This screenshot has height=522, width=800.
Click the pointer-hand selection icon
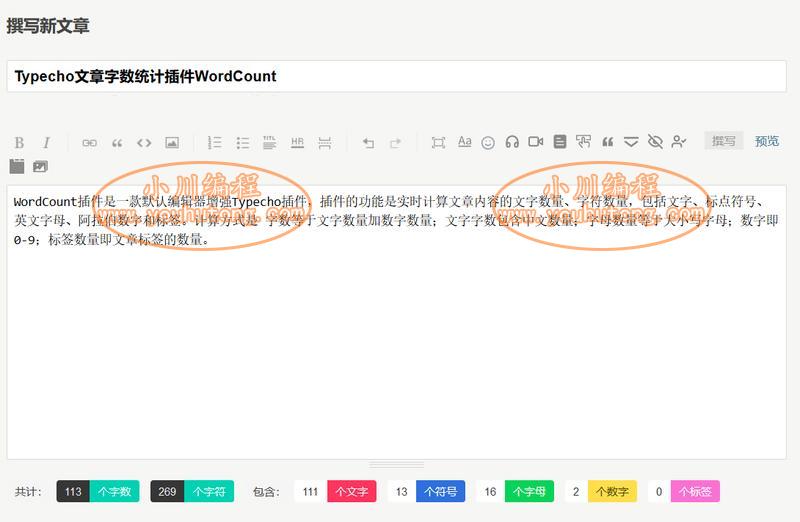pos(583,141)
